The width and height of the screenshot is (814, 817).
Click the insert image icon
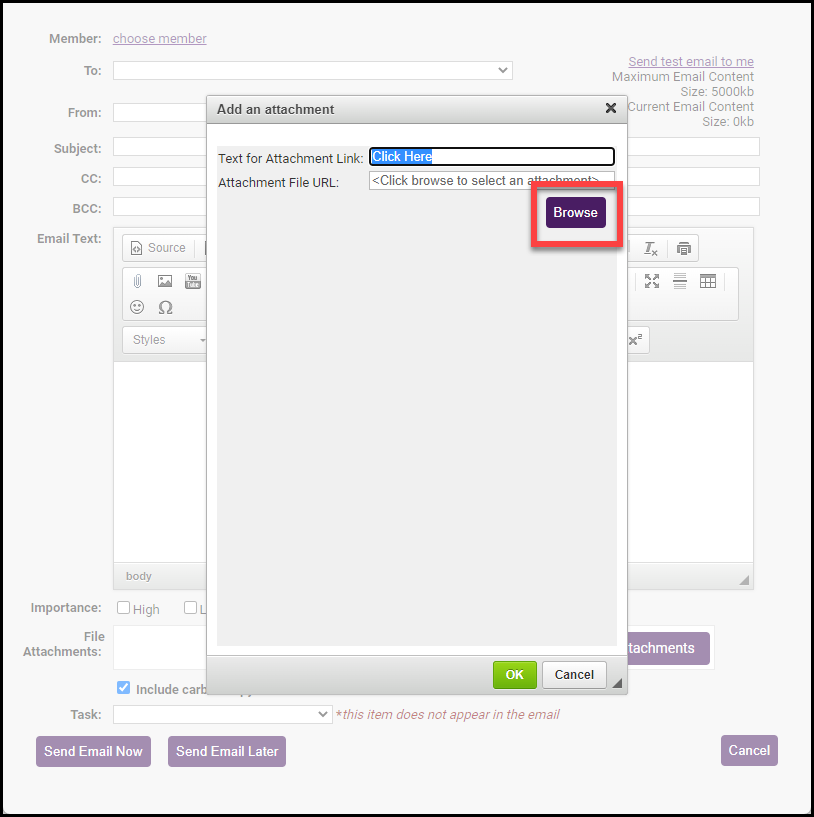(x=165, y=281)
